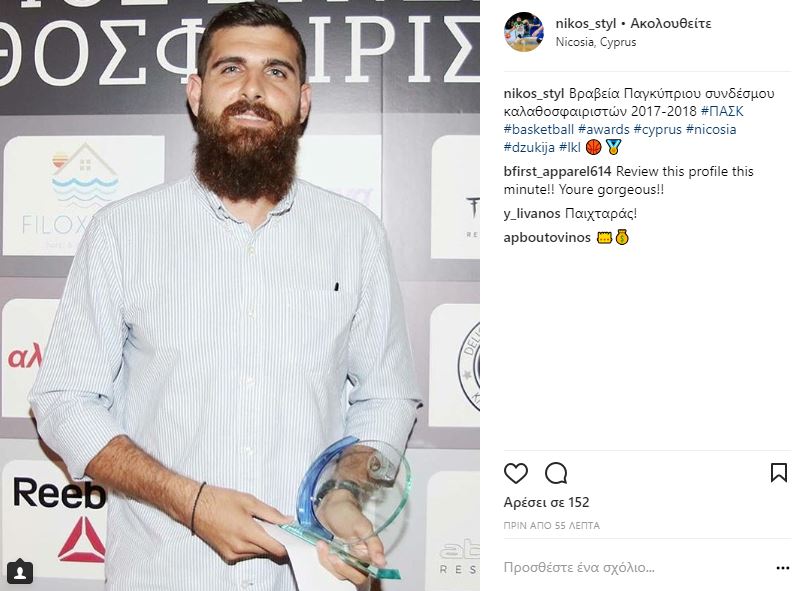Open the #basketball hashtag
The height and width of the screenshot is (591, 812).
[x=539, y=129]
